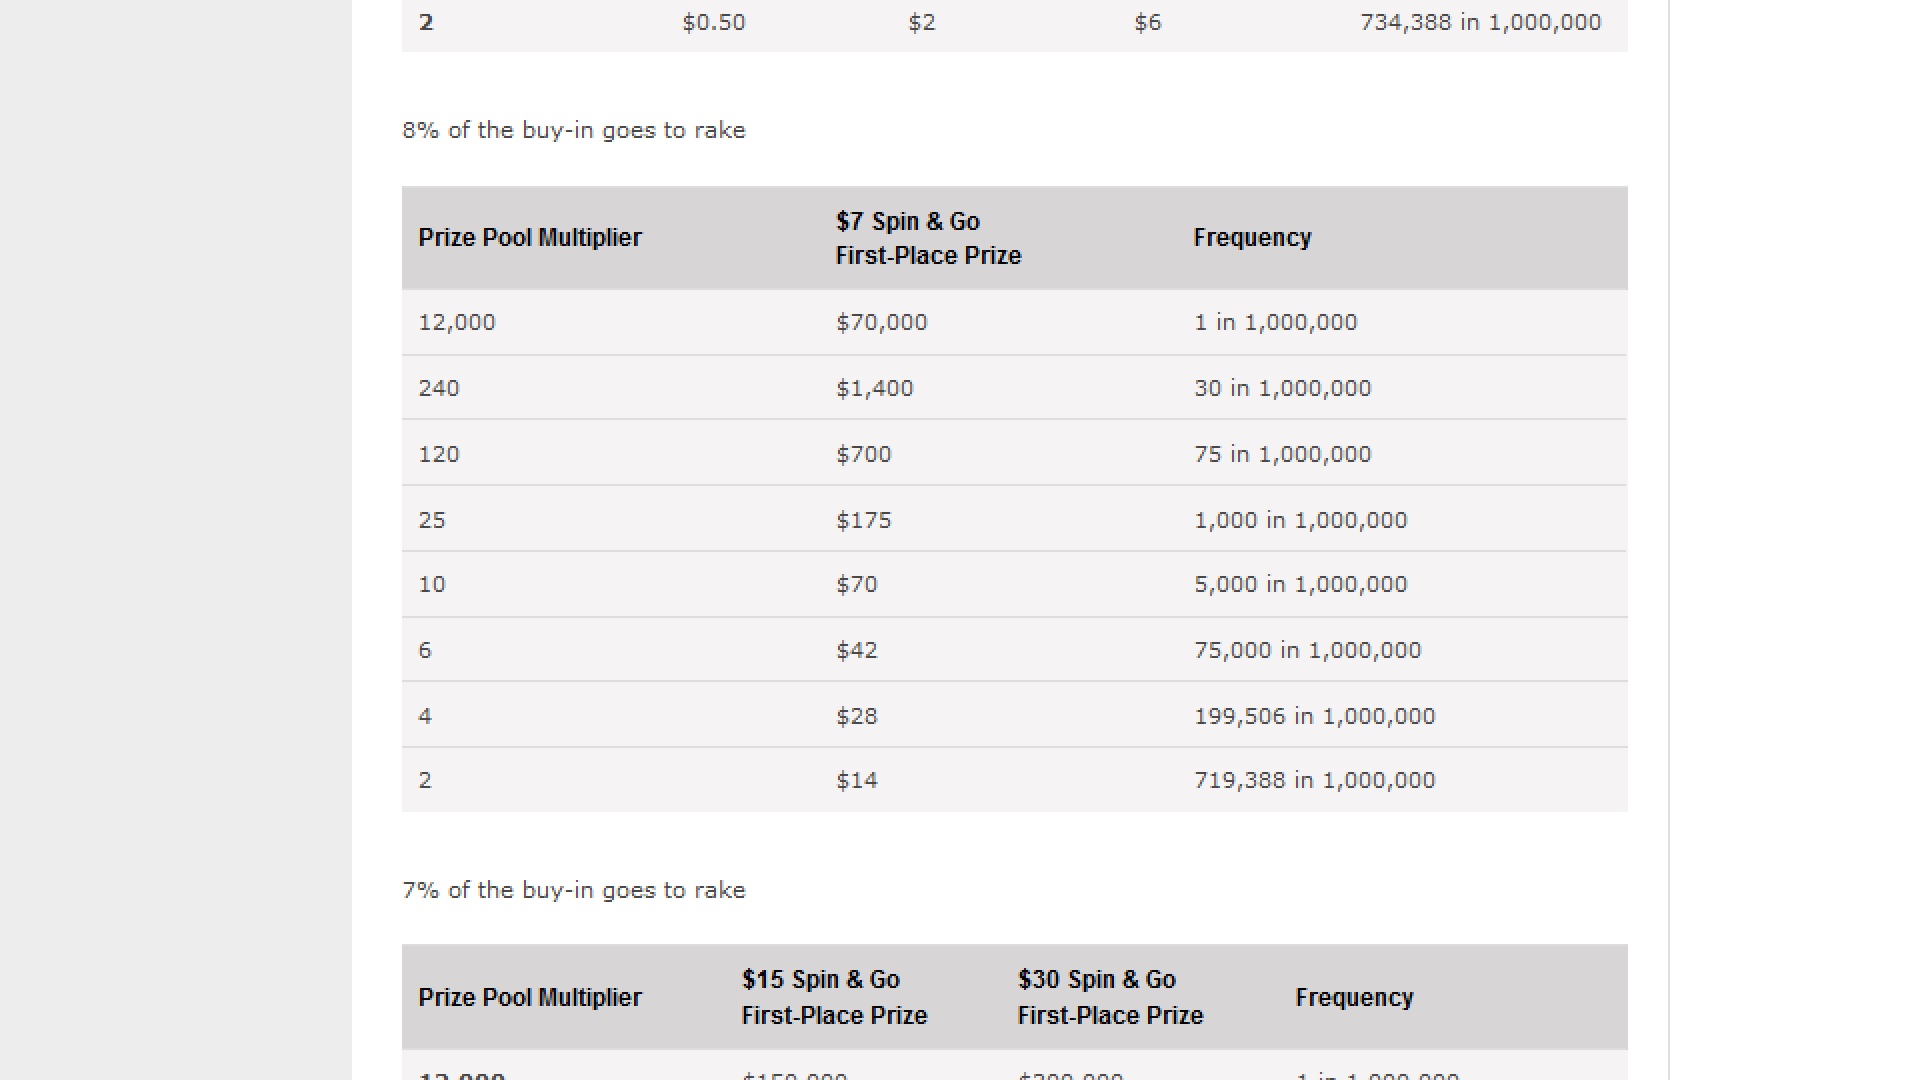Image resolution: width=1920 pixels, height=1080 pixels.
Task: Click the "719,388 in 1,000,000" frequency cell
Action: [x=1314, y=780]
